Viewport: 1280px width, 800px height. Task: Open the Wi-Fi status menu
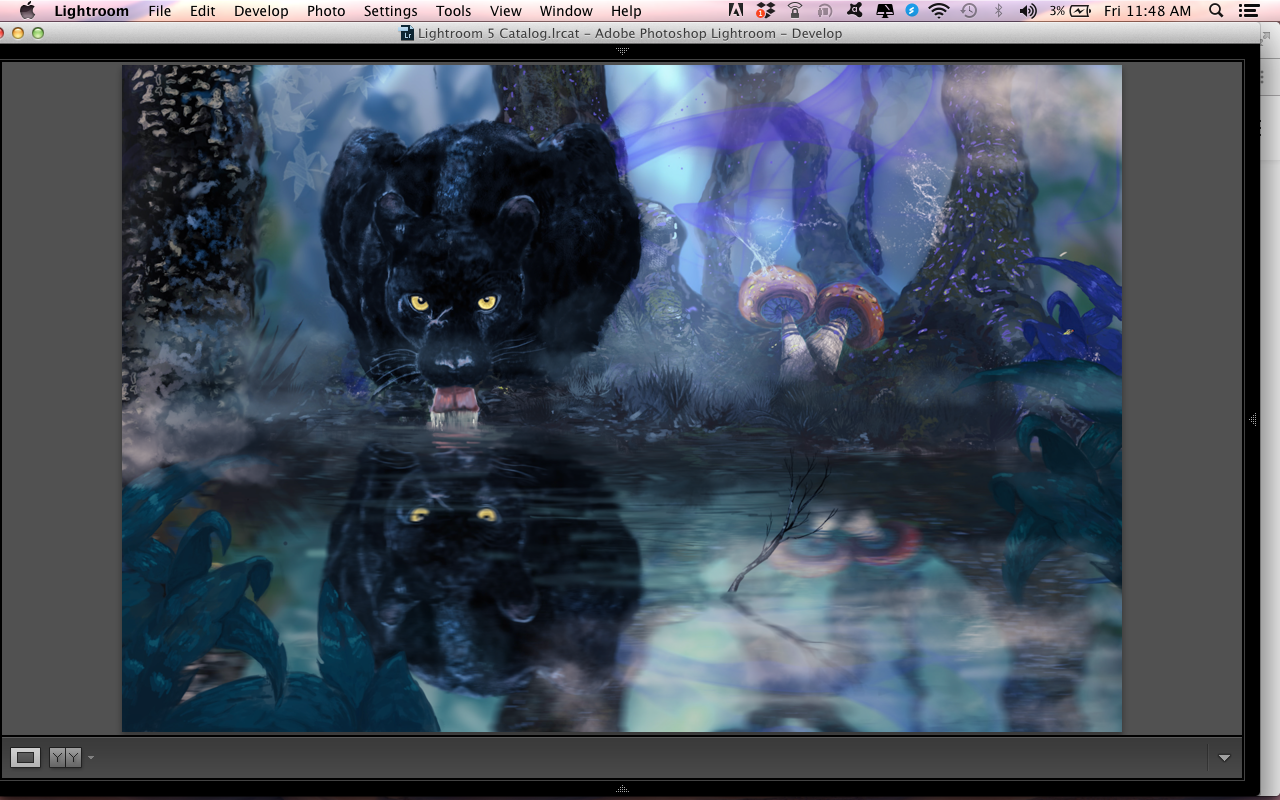[938, 11]
